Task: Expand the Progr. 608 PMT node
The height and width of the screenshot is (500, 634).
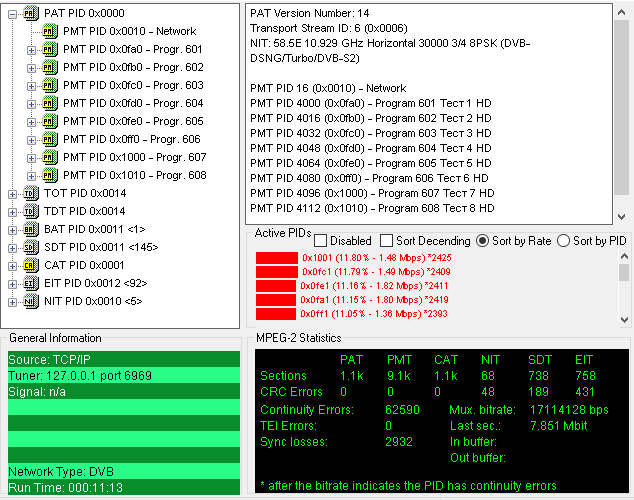Action: point(31,176)
